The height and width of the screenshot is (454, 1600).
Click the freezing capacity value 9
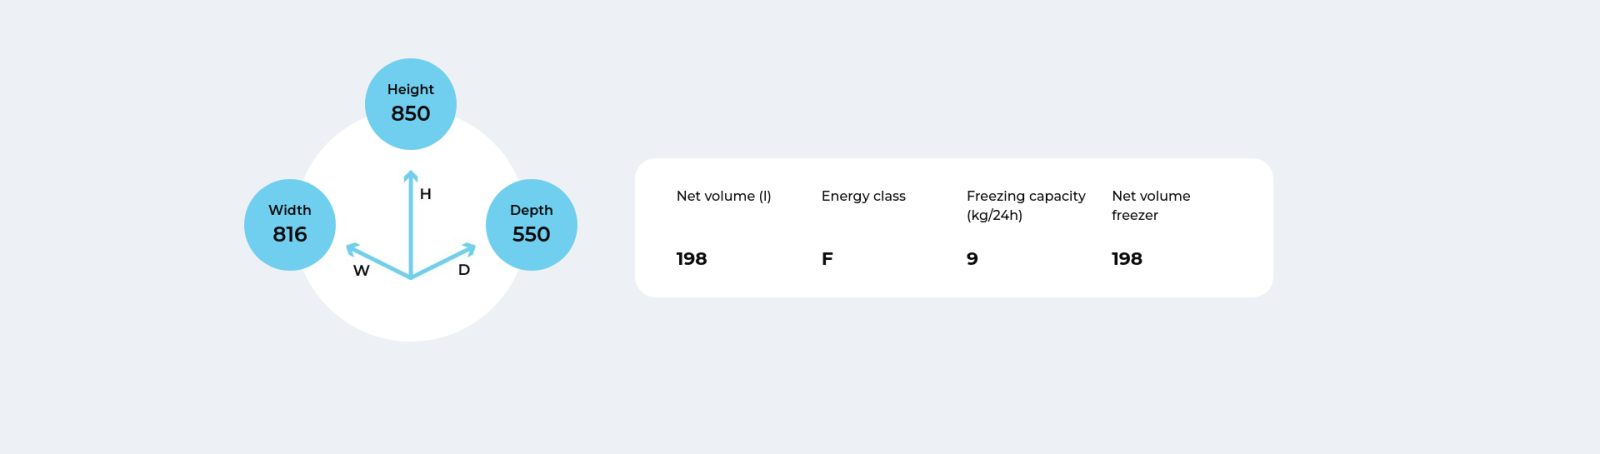pyautogui.click(x=972, y=259)
